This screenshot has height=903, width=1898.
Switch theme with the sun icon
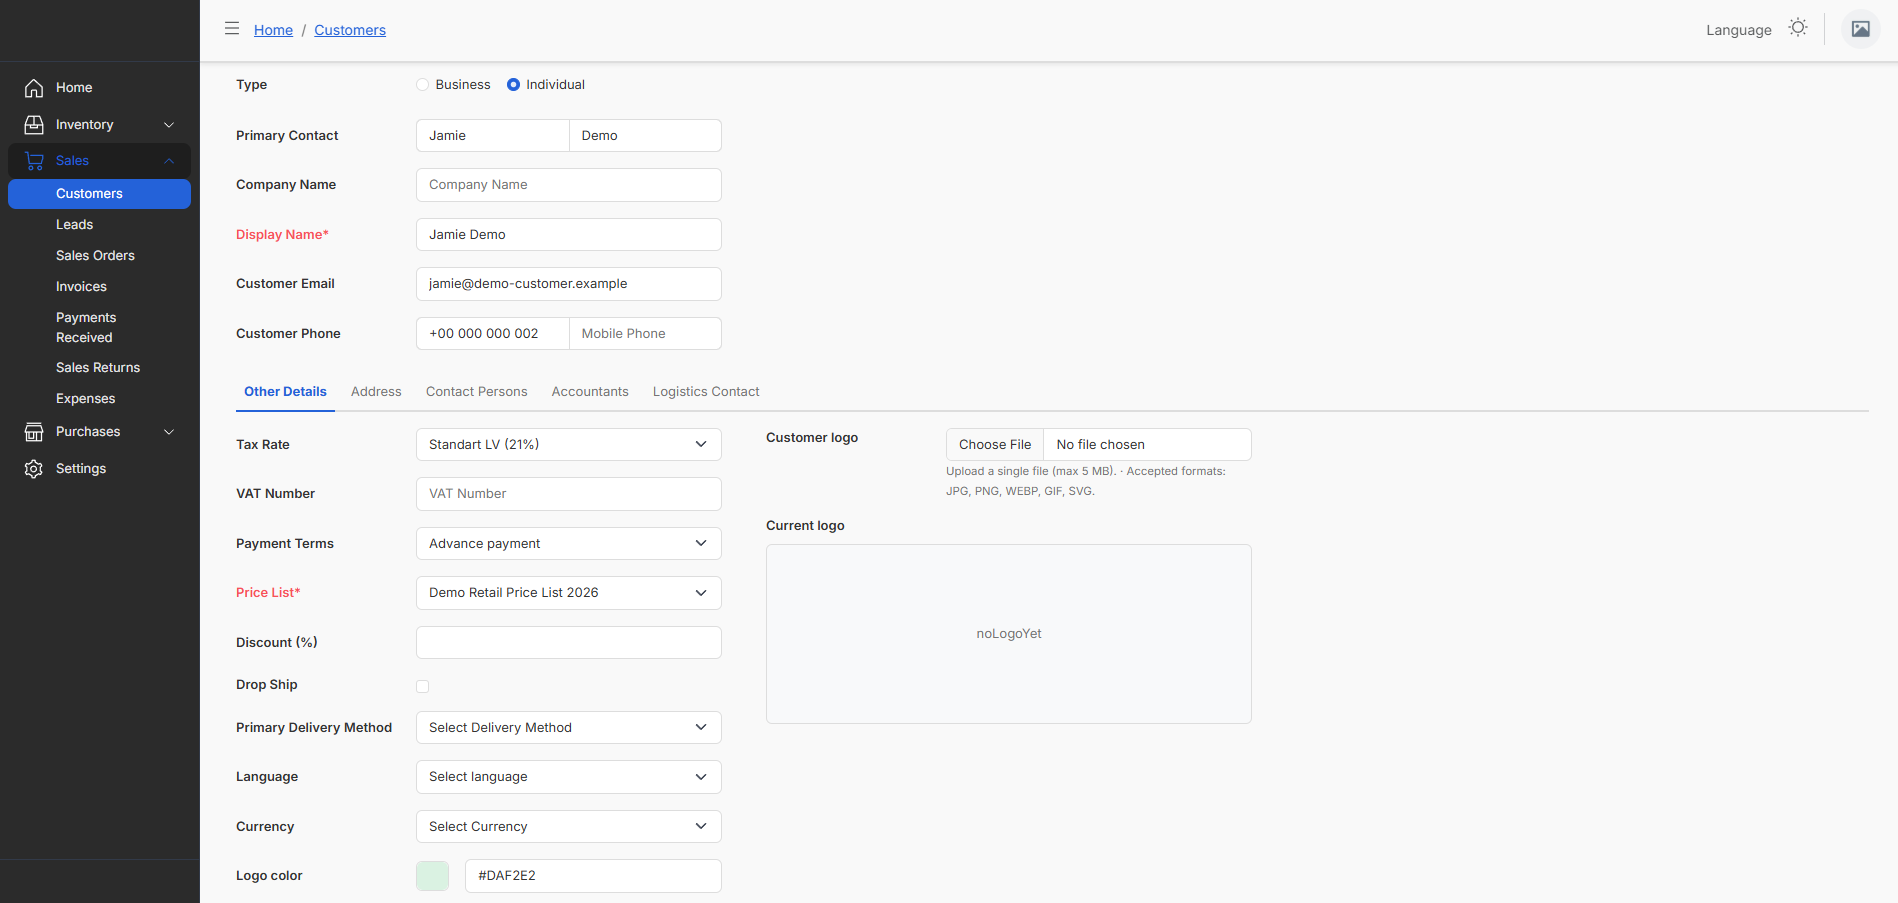pos(1798,28)
